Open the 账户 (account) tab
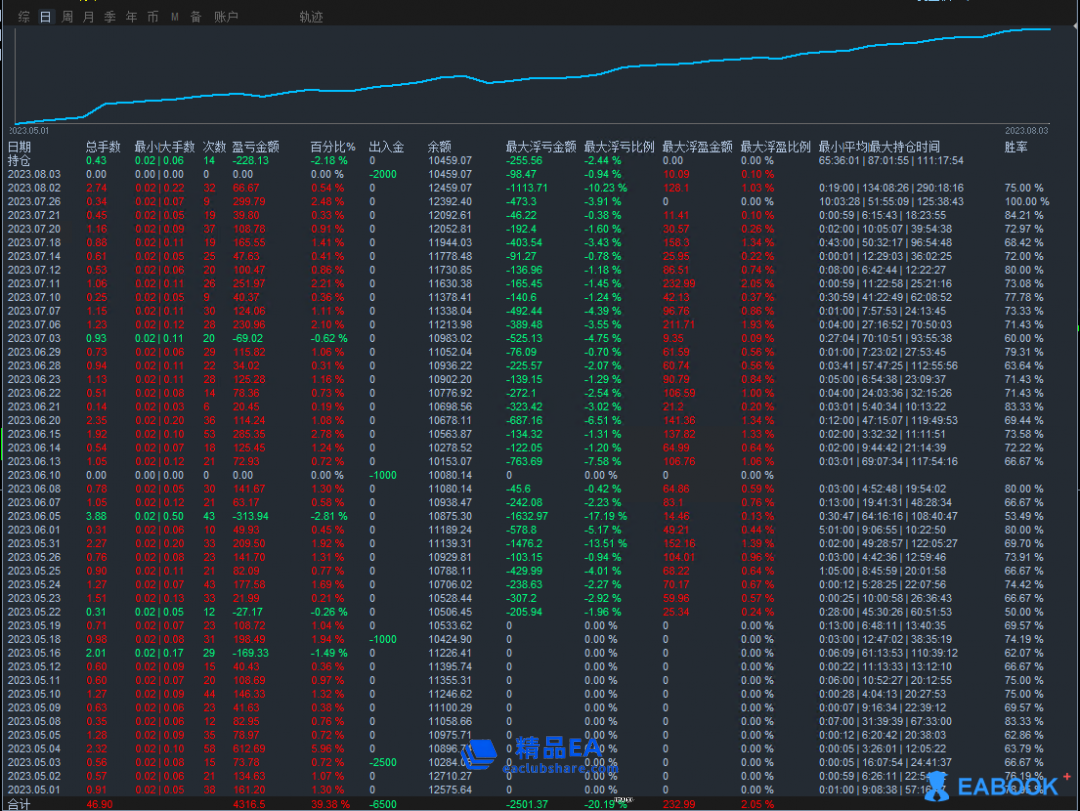Screen dimensions: 1080x811 point(226,17)
